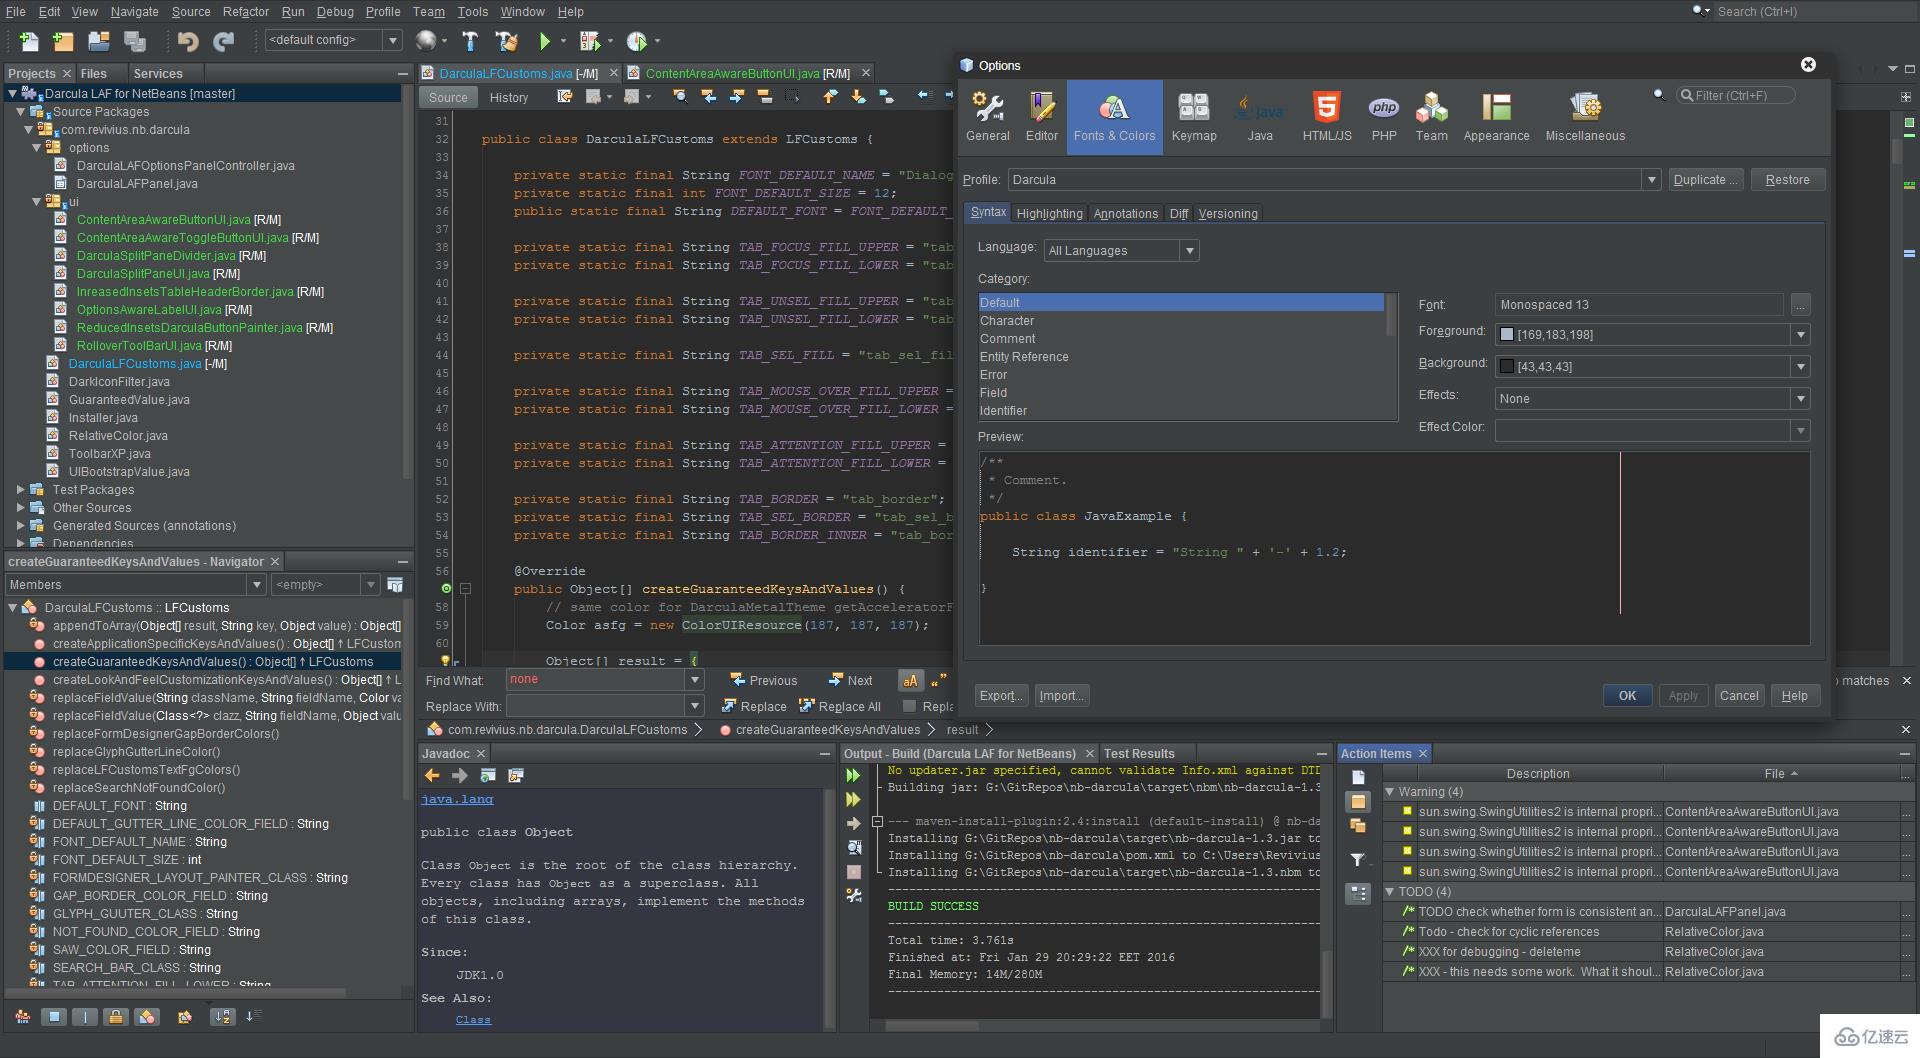Toggle Show Non-Public Members lock button
This screenshot has width=1920, height=1058.
(x=116, y=1017)
